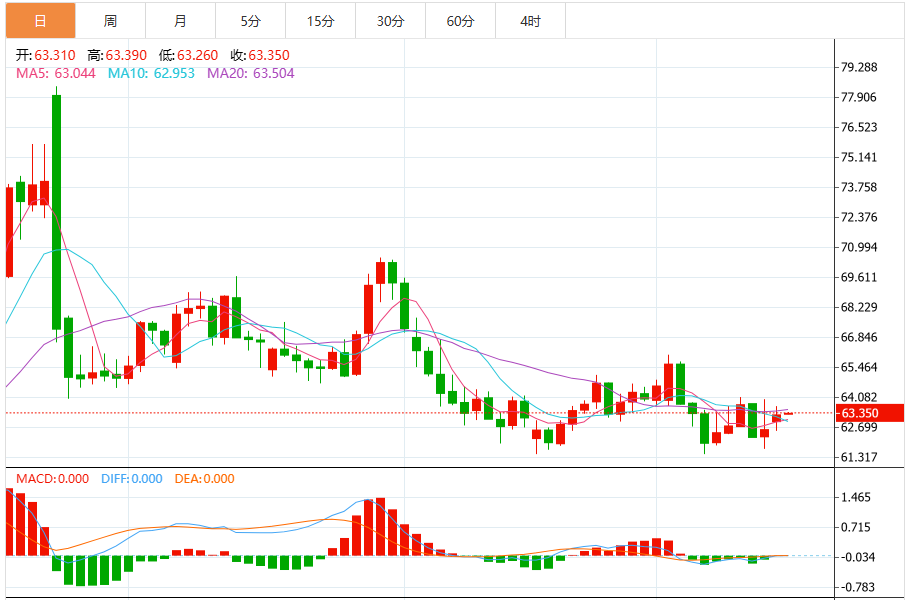
Task: Open the 月 monthly chart tab
Action: coord(180,21)
